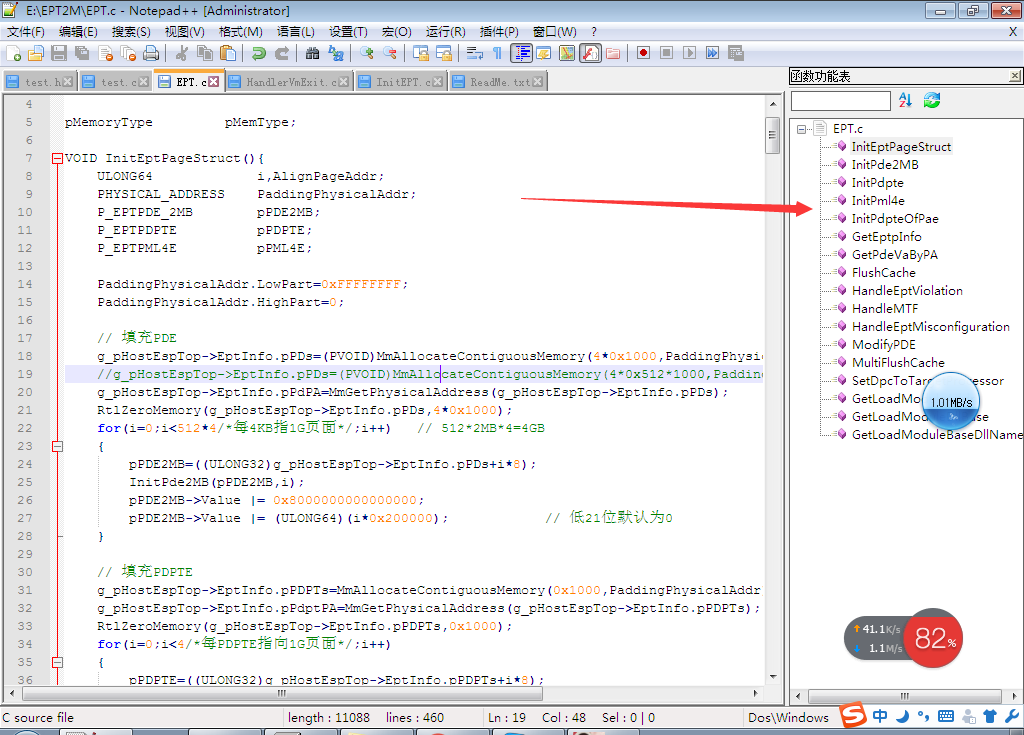Image resolution: width=1024 pixels, height=735 pixels.
Task: Toggle synchronized vertical scrolling icon
Action: pyautogui.click(x=421, y=54)
